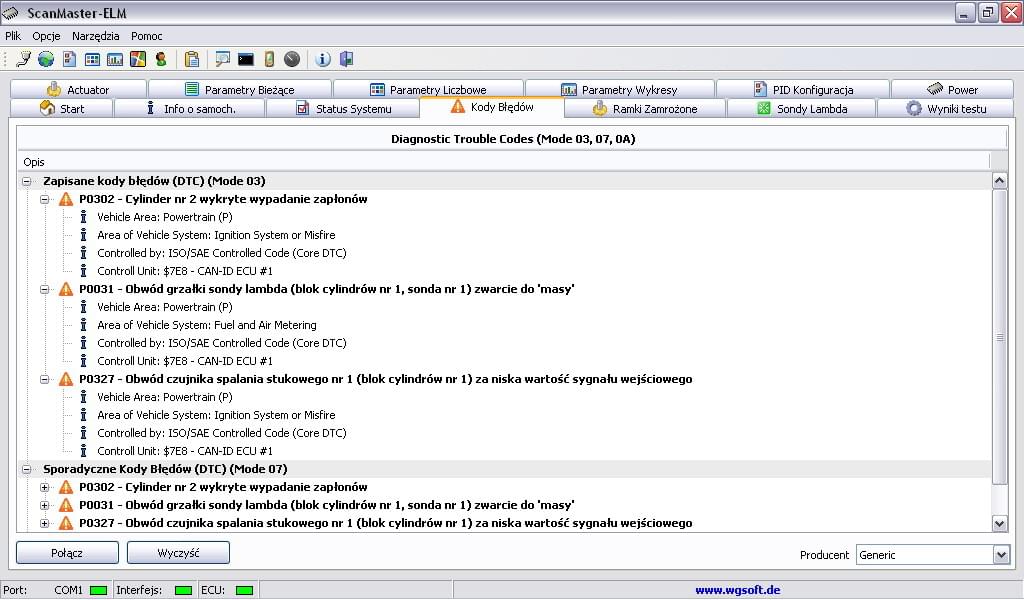Open the www.wgsoft.de link

[737, 590]
